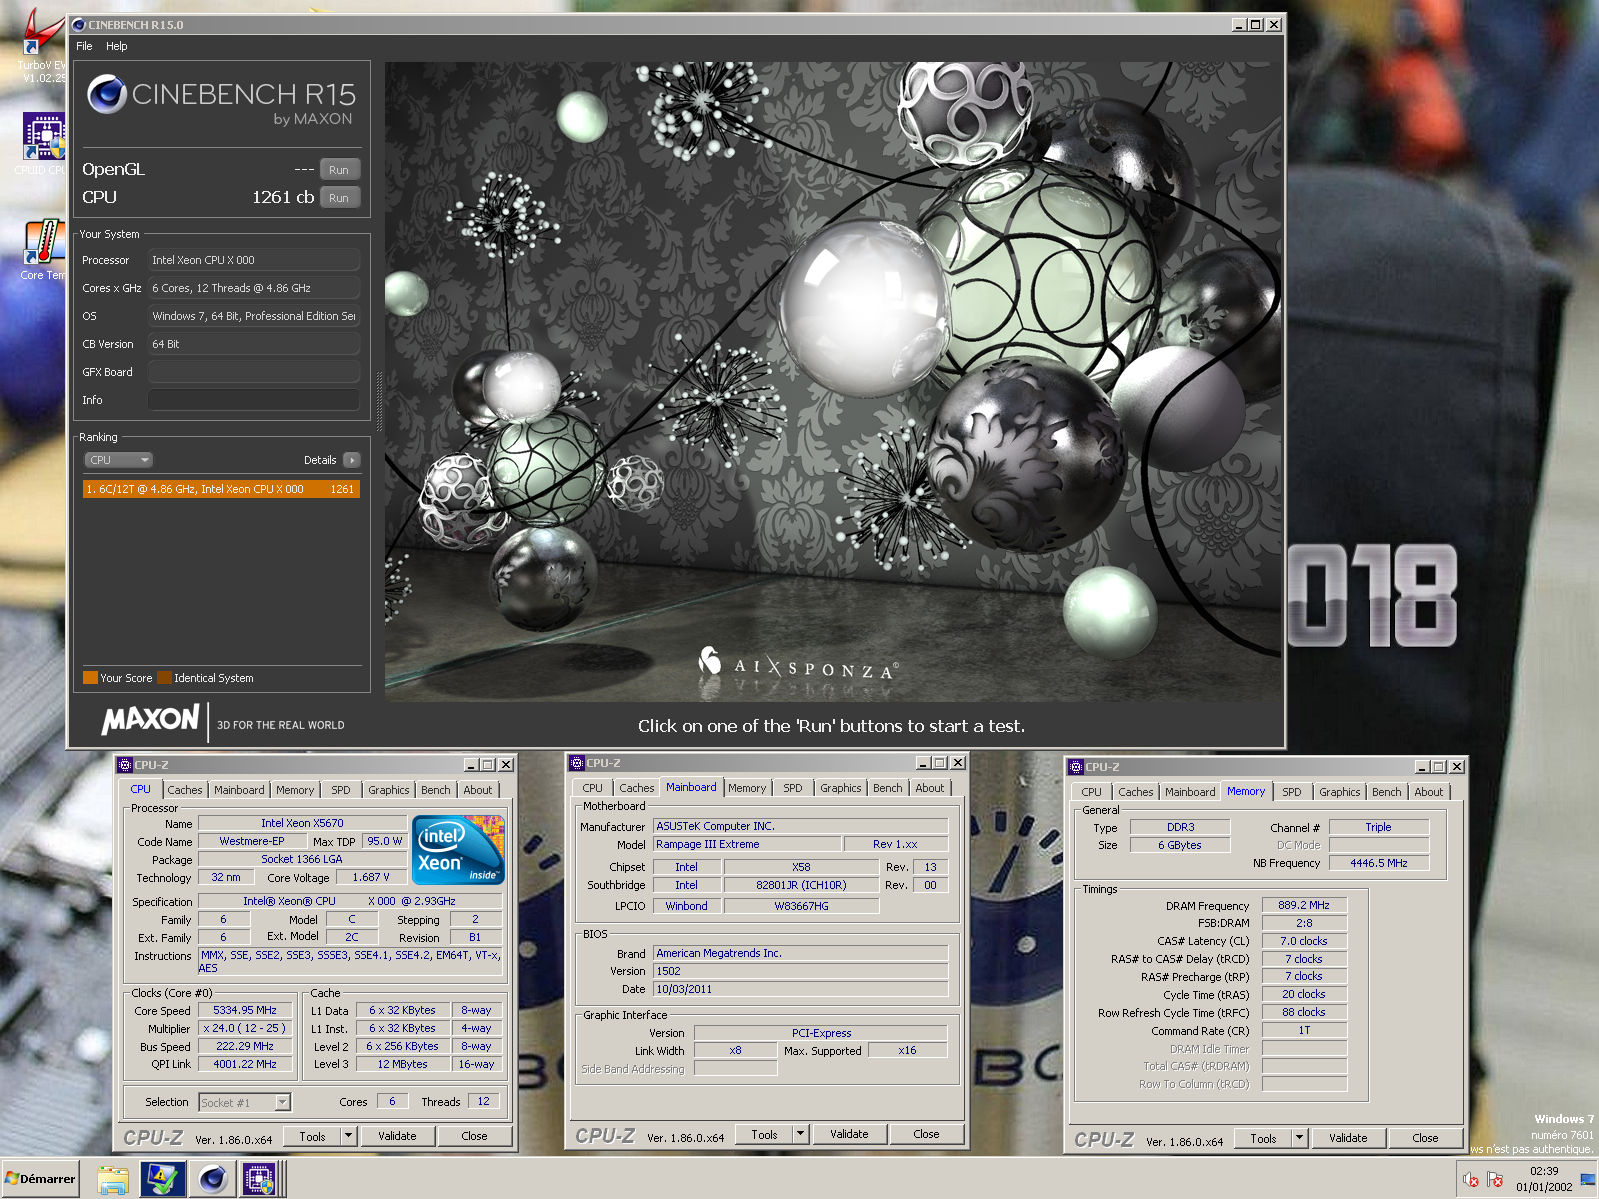Select SPD tab in CPU-Z Mainboard window
This screenshot has height=1199, width=1599.
point(793,788)
